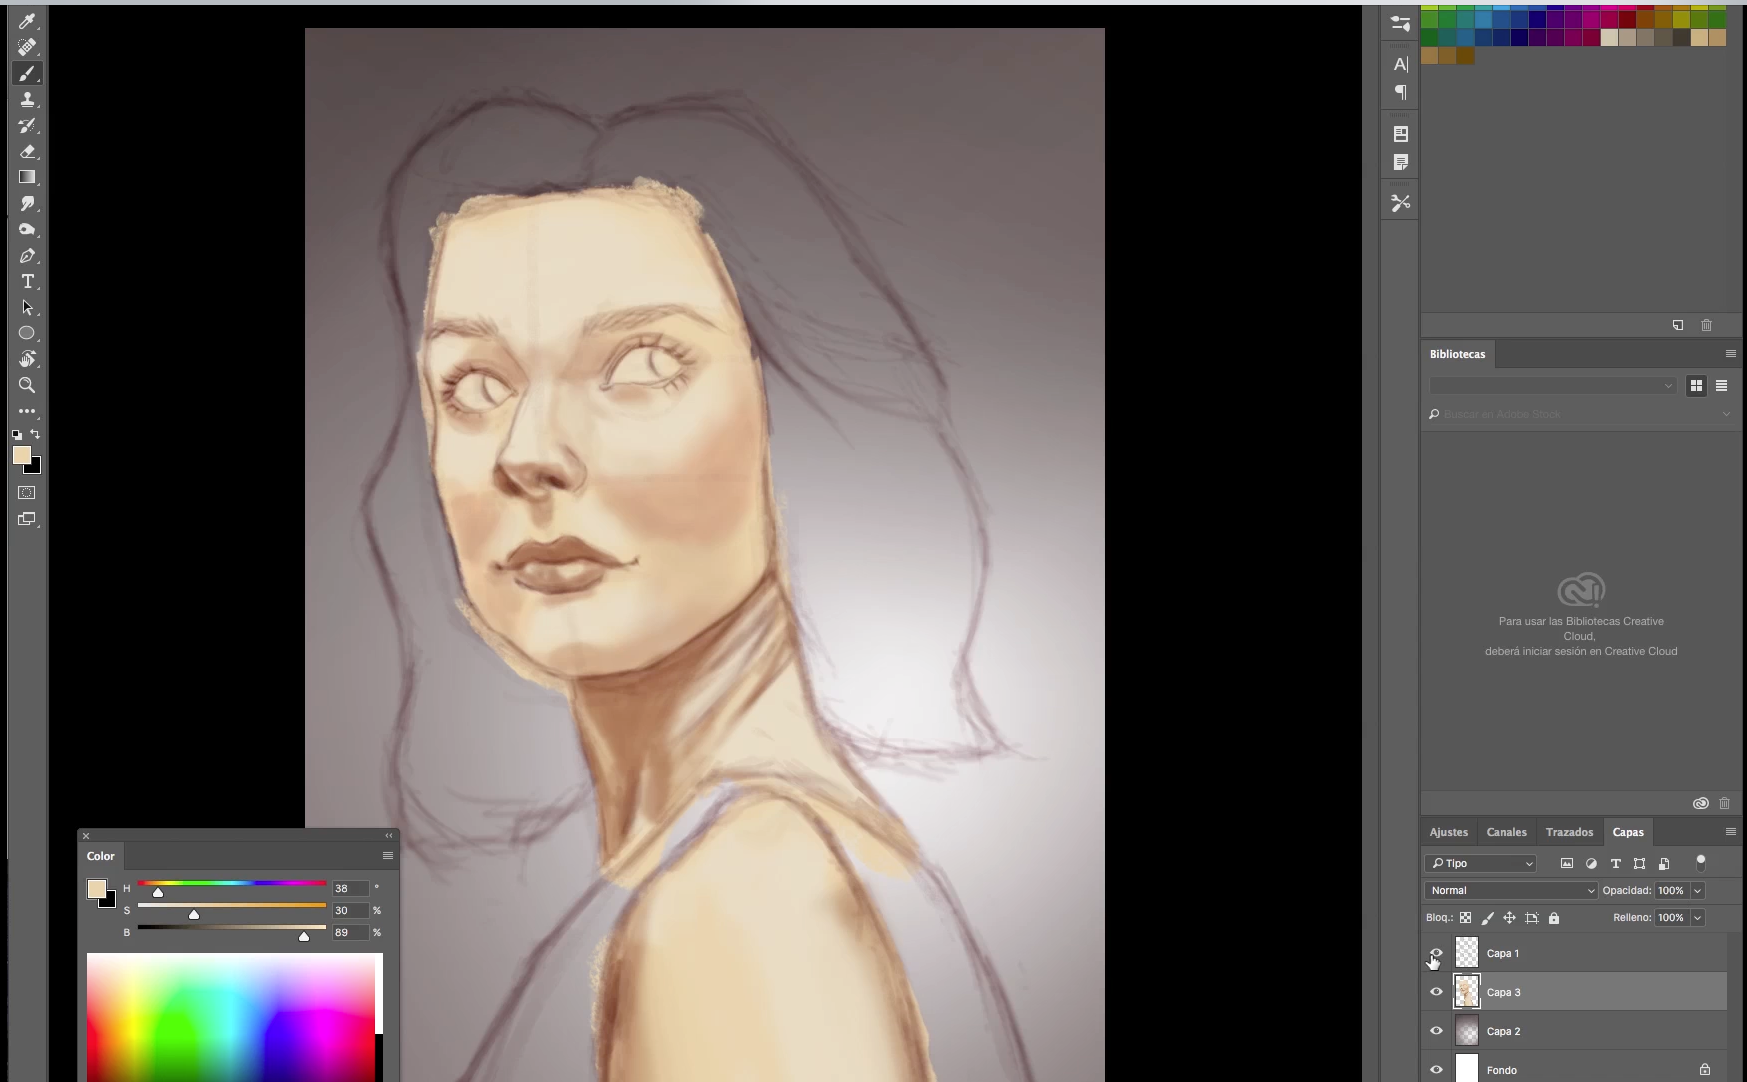Select the Capas tab
Image resolution: width=1747 pixels, height=1082 pixels.
pos(1628,832)
